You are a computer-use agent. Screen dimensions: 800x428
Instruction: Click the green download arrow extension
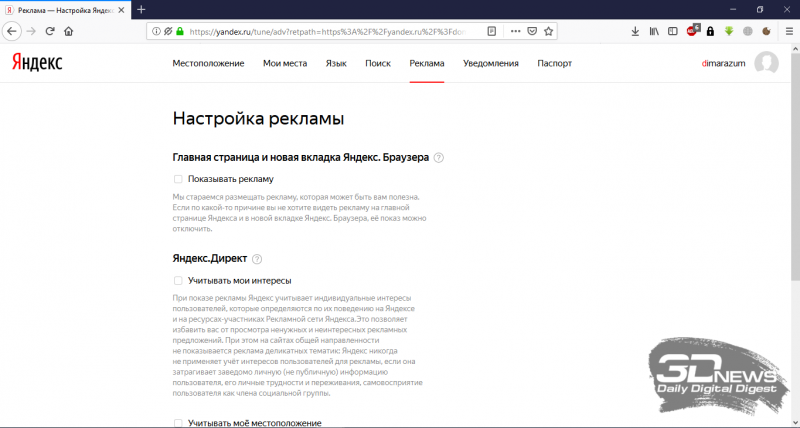[x=729, y=31]
